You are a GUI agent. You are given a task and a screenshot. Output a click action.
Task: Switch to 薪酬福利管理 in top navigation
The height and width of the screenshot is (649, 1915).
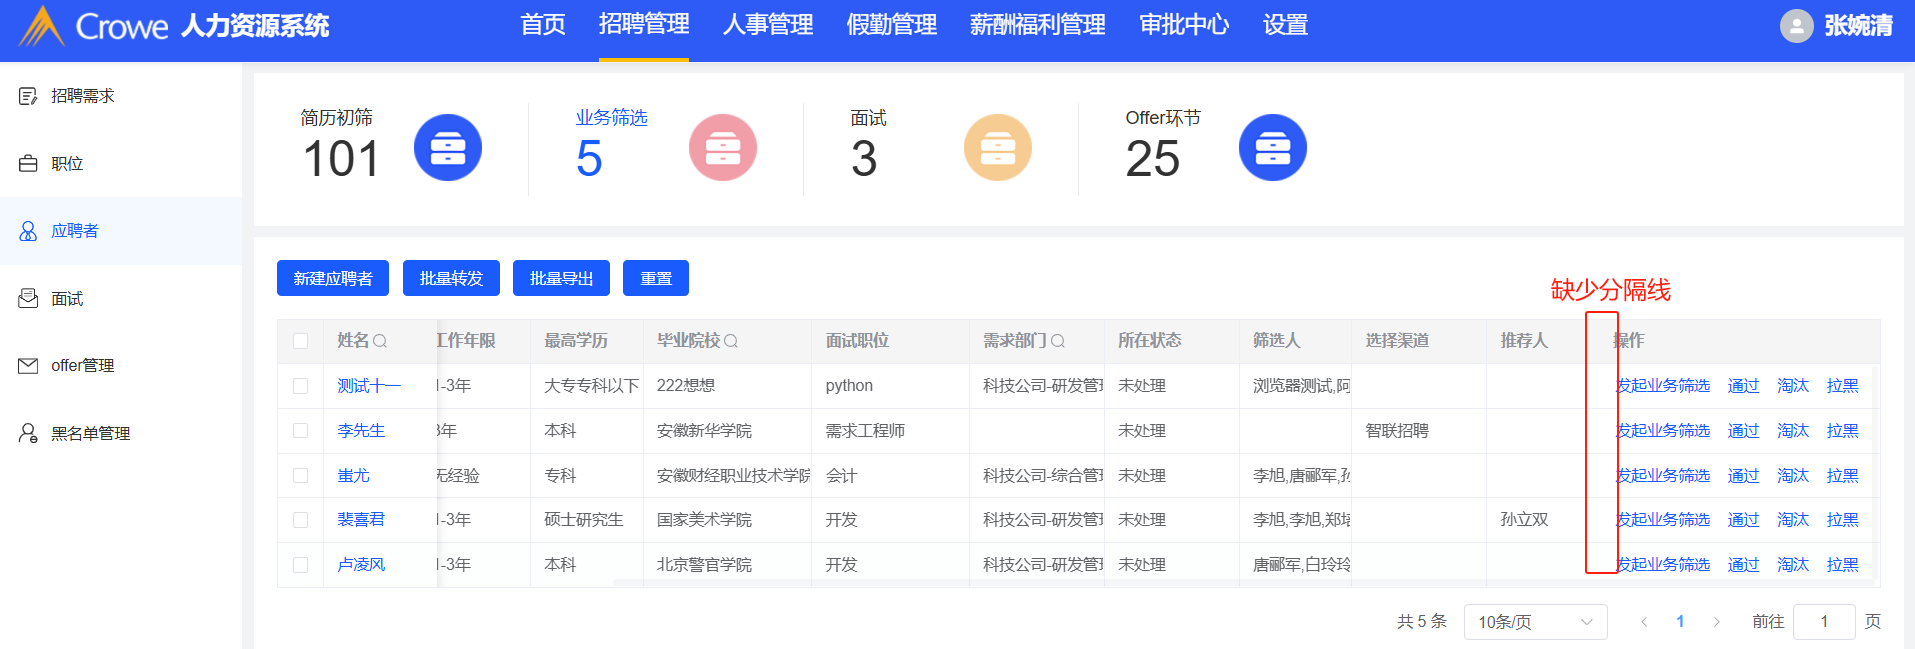coord(1037,25)
